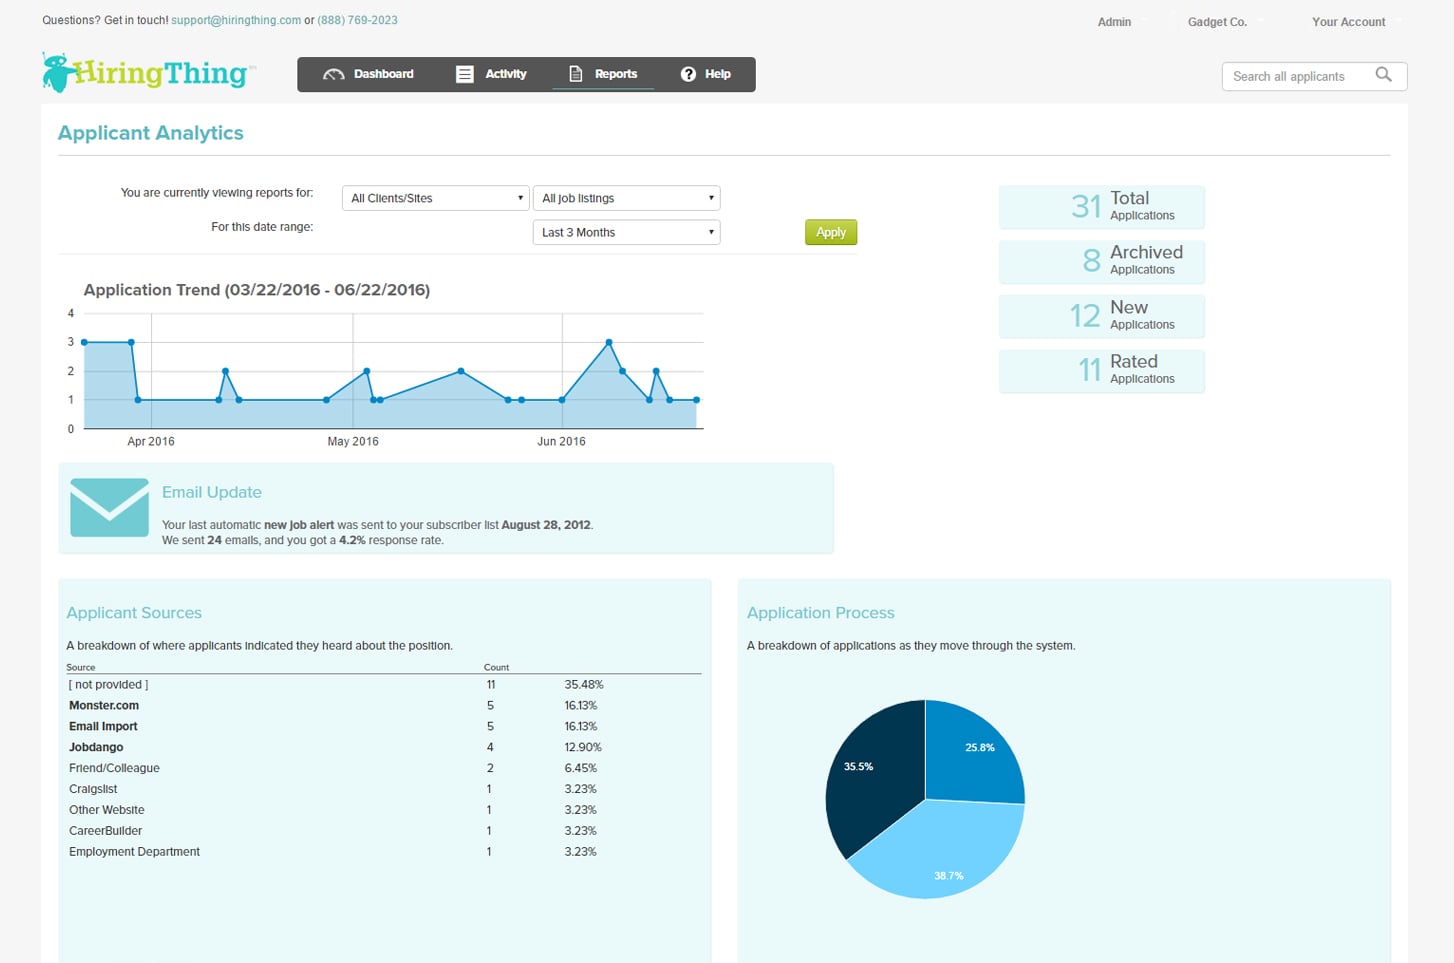The image size is (1454, 963).
Task: Expand the All Clients/Sites dropdown
Action: [435, 198]
